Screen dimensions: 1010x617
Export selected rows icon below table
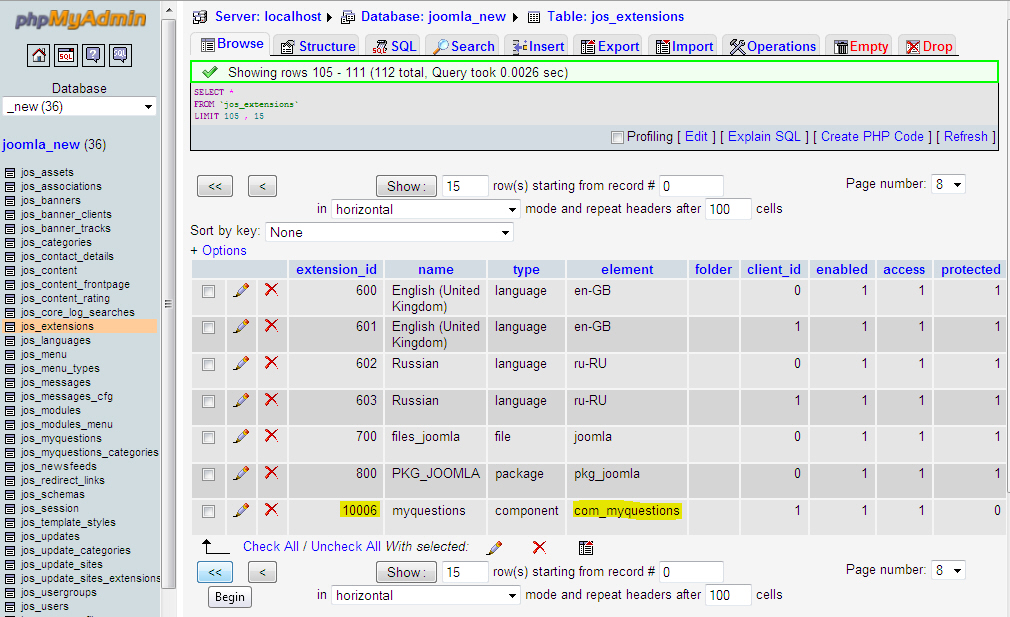pos(586,547)
